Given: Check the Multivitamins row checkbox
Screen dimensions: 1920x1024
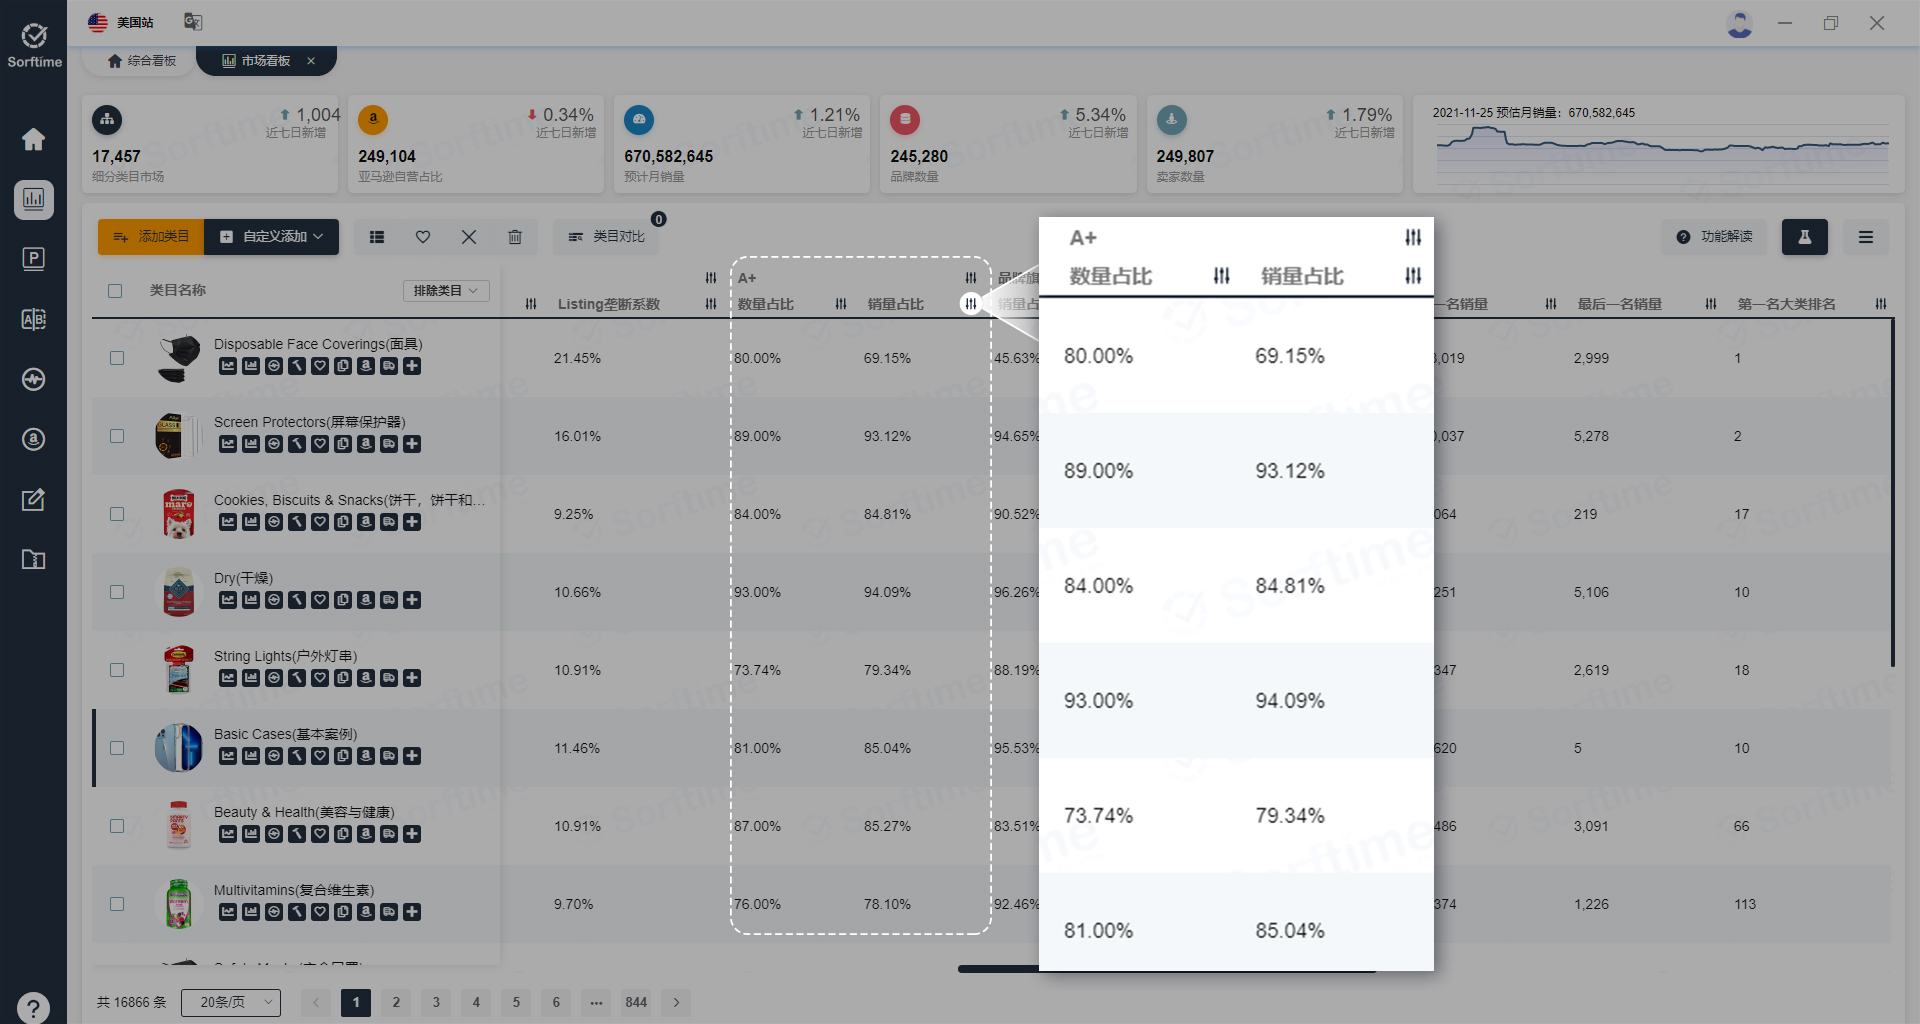Looking at the screenshot, I should 117,904.
